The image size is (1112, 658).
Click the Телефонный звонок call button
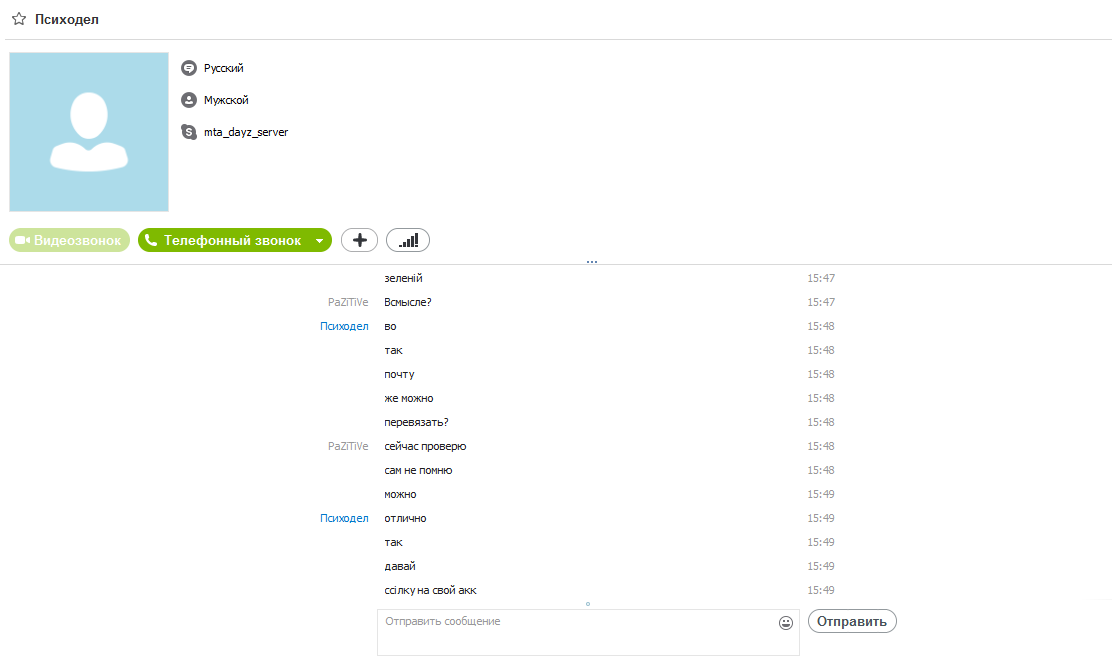pyautogui.click(x=226, y=240)
